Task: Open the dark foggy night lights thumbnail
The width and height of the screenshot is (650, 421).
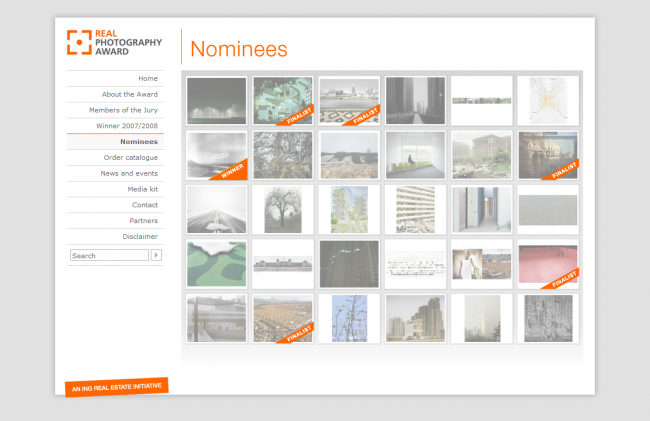Action: click(x=216, y=101)
